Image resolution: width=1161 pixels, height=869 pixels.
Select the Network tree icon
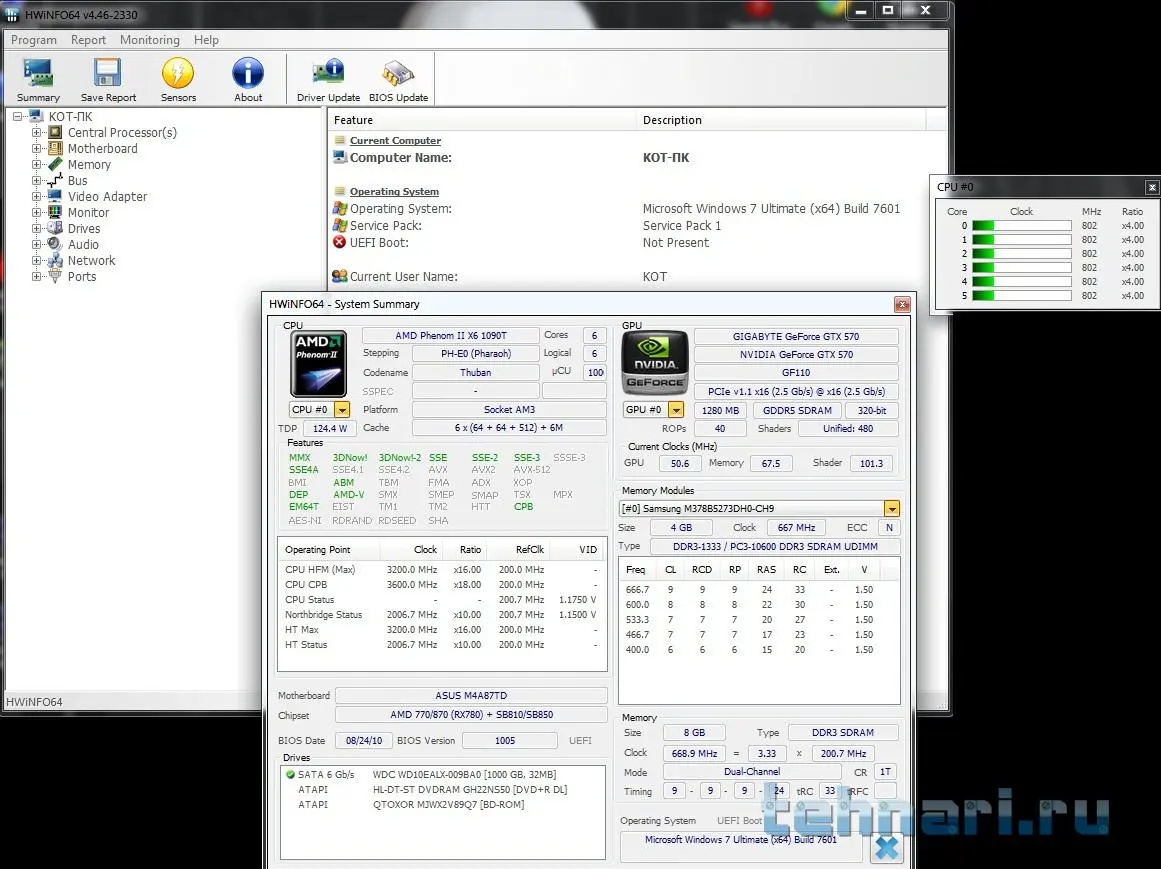[x=55, y=261]
